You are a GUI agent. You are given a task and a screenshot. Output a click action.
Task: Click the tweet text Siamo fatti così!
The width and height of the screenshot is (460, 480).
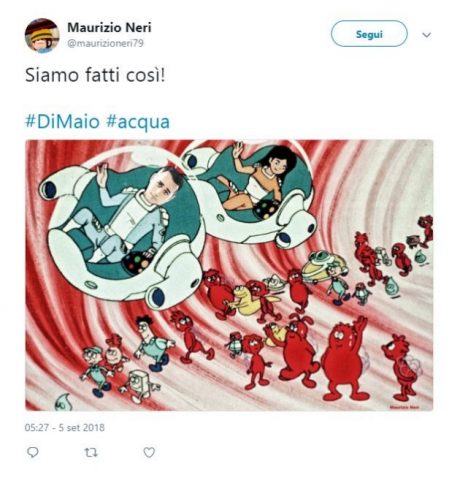pyautogui.click(x=95, y=75)
